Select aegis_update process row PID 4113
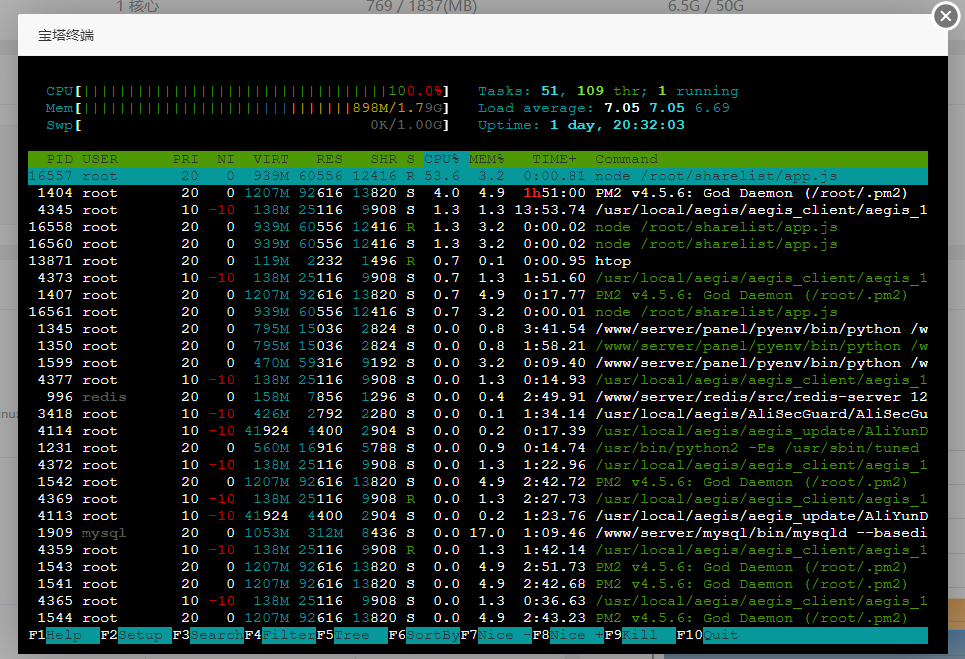Viewport: 965px width, 659px height. coord(478,516)
